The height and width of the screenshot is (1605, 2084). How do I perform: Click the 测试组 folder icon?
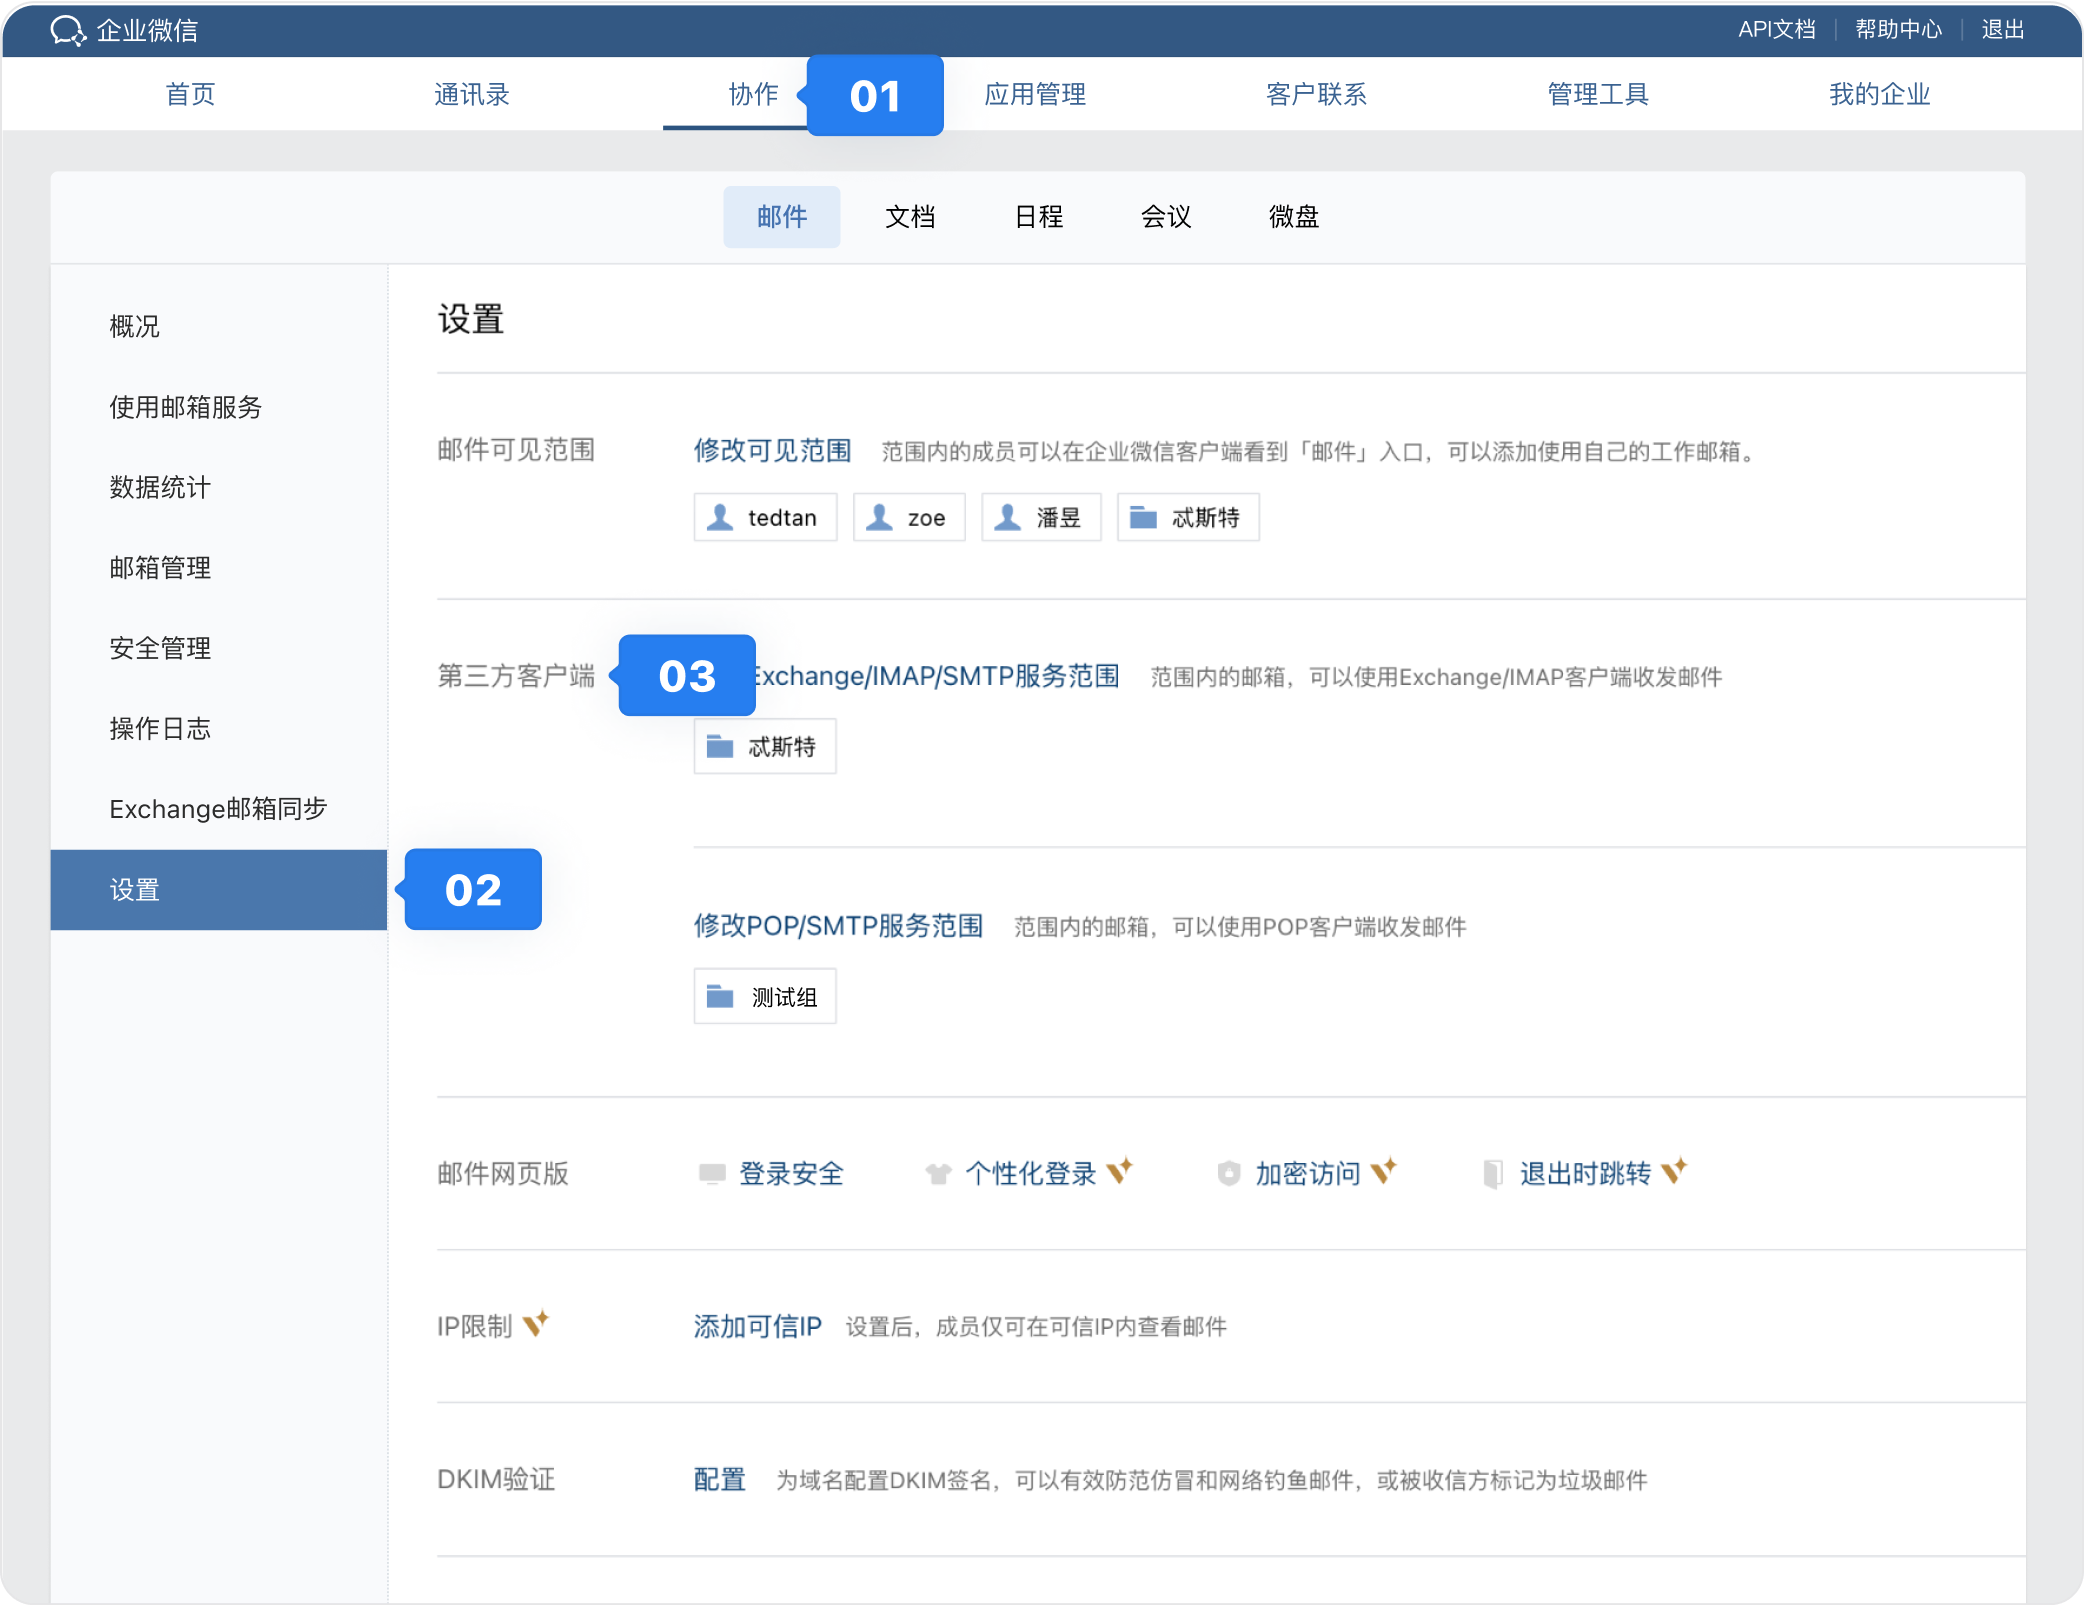(720, 996)
